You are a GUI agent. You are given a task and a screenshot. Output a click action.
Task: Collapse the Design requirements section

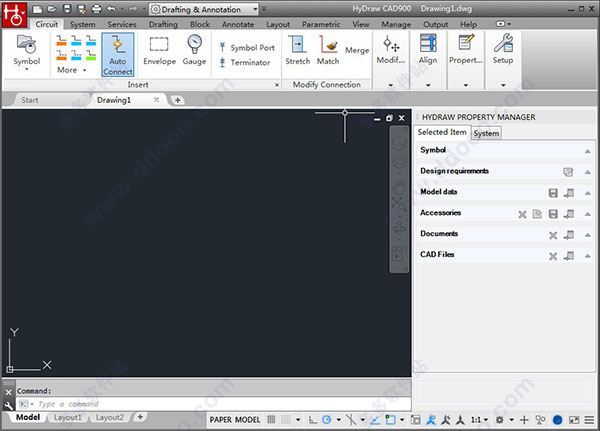587,172
